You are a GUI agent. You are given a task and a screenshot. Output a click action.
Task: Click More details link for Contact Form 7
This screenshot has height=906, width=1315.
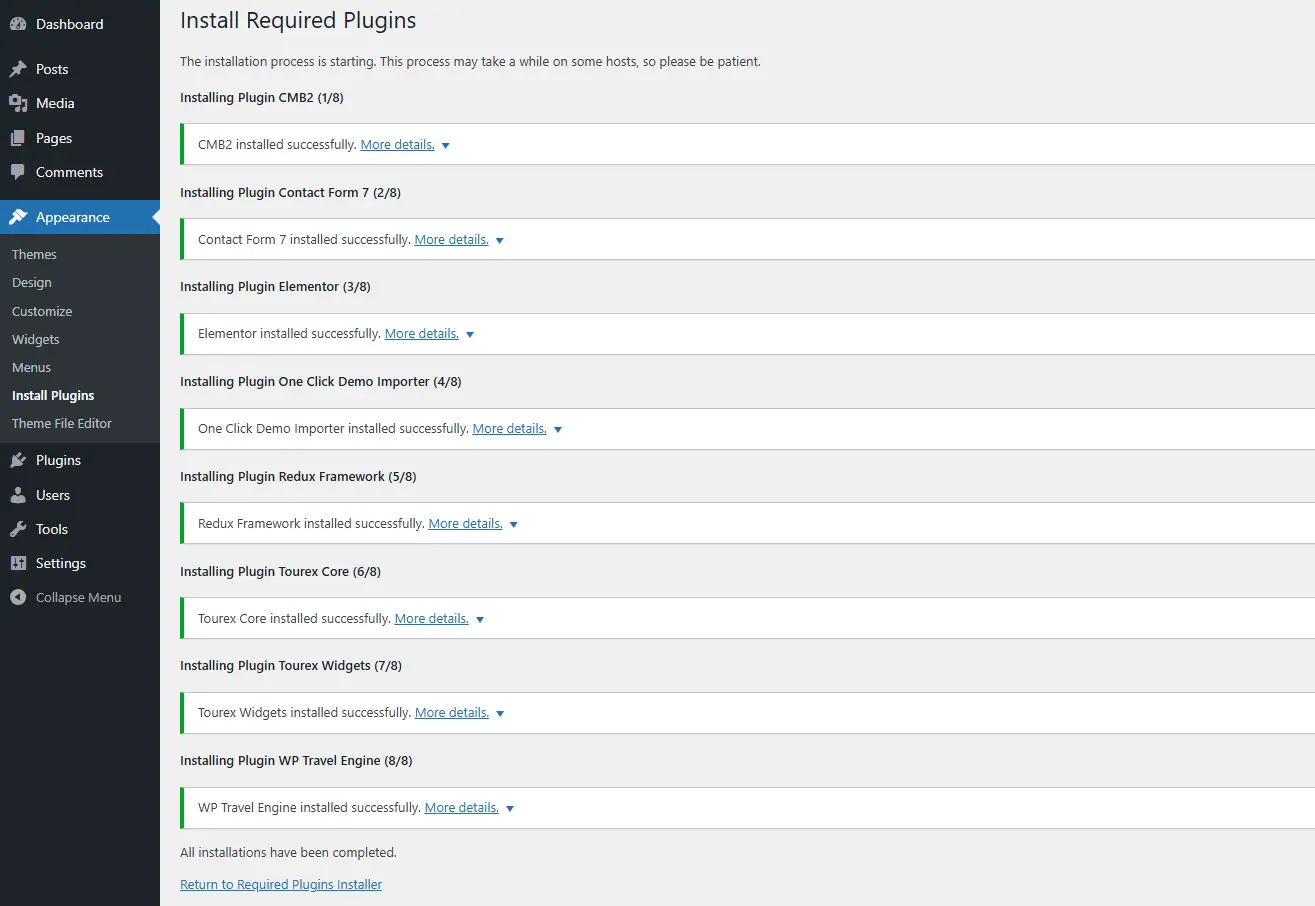click(x=452, y=240)
